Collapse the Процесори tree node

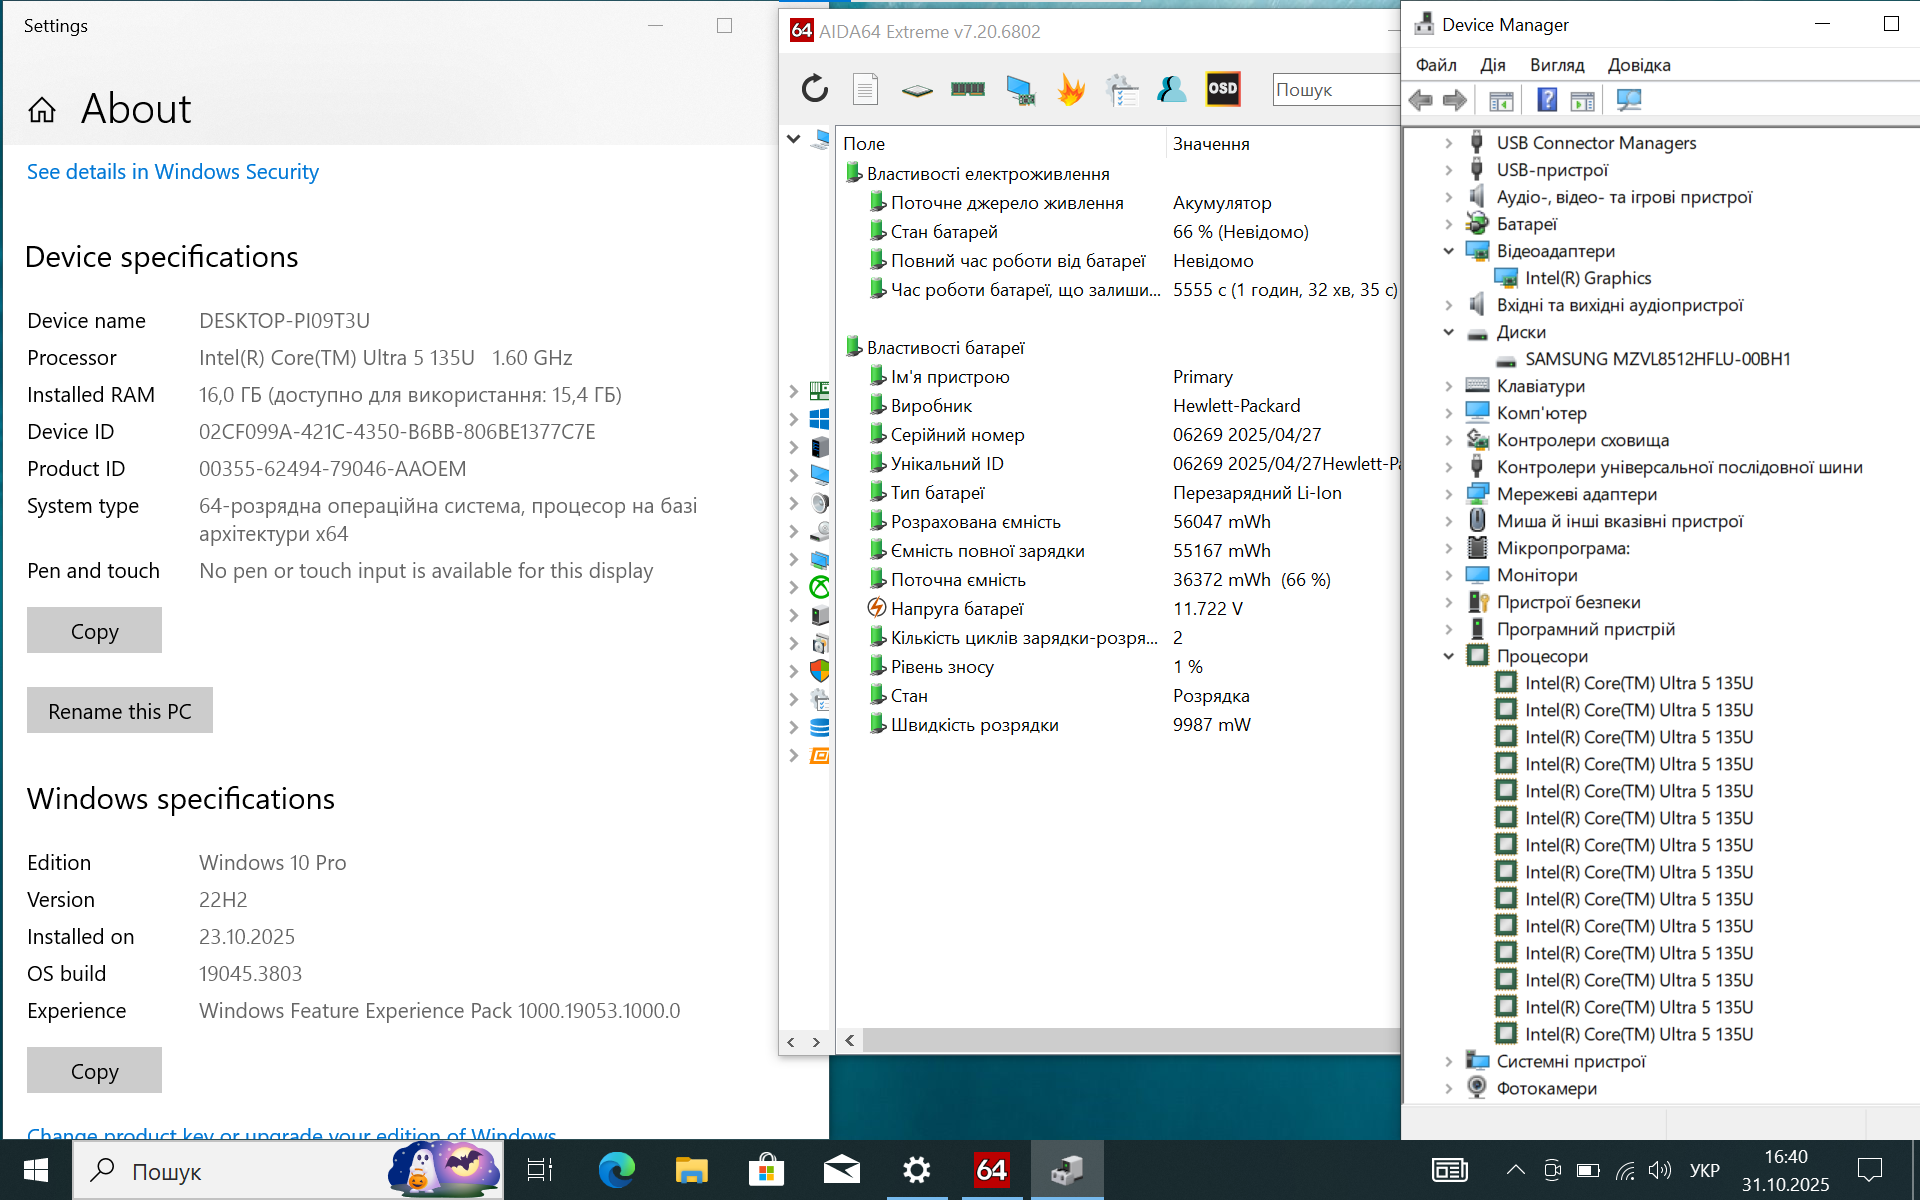point(1448,656)
